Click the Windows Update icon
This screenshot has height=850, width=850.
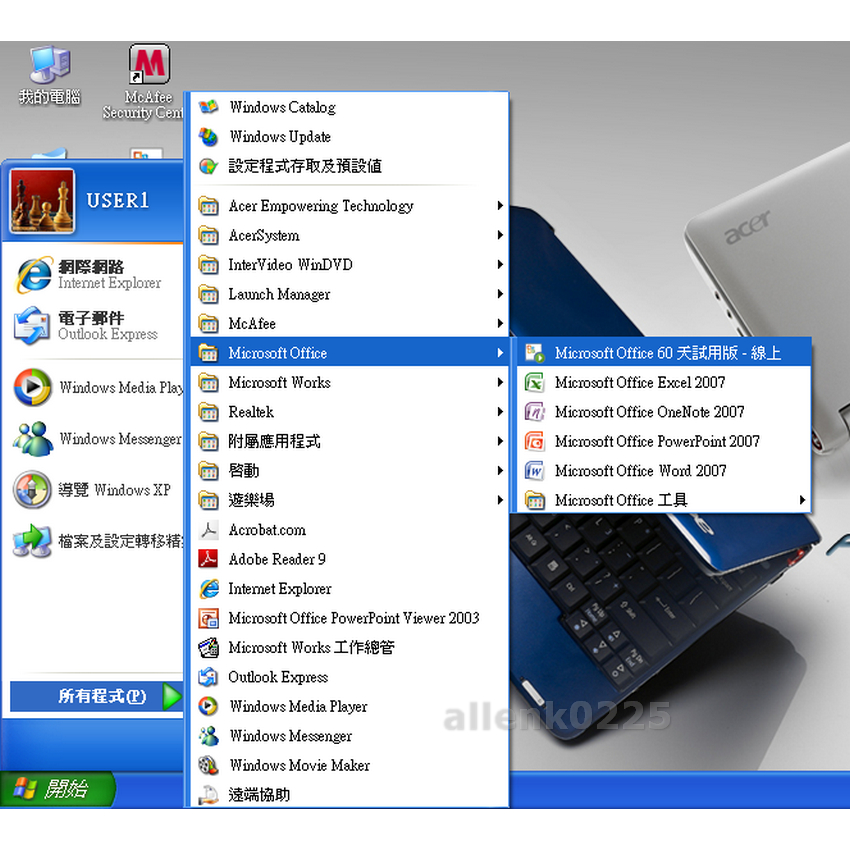tap(208, 137)
